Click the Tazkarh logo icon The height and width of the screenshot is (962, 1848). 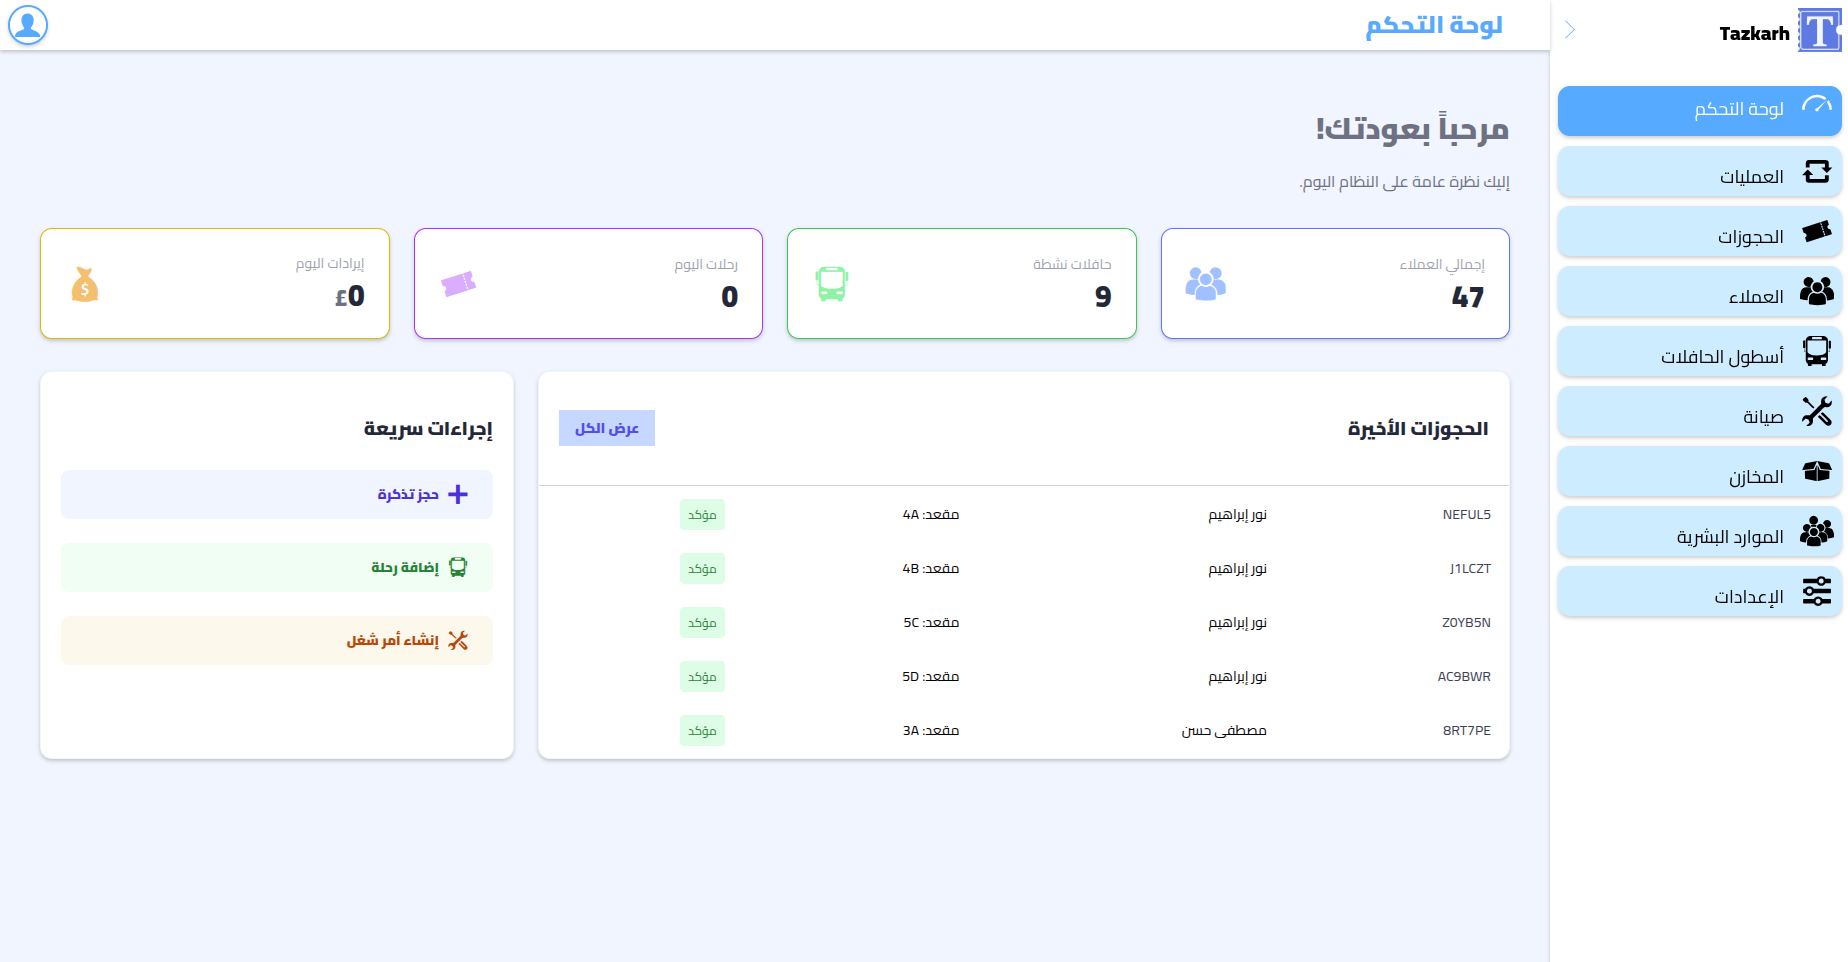[x=1818, y=31]
